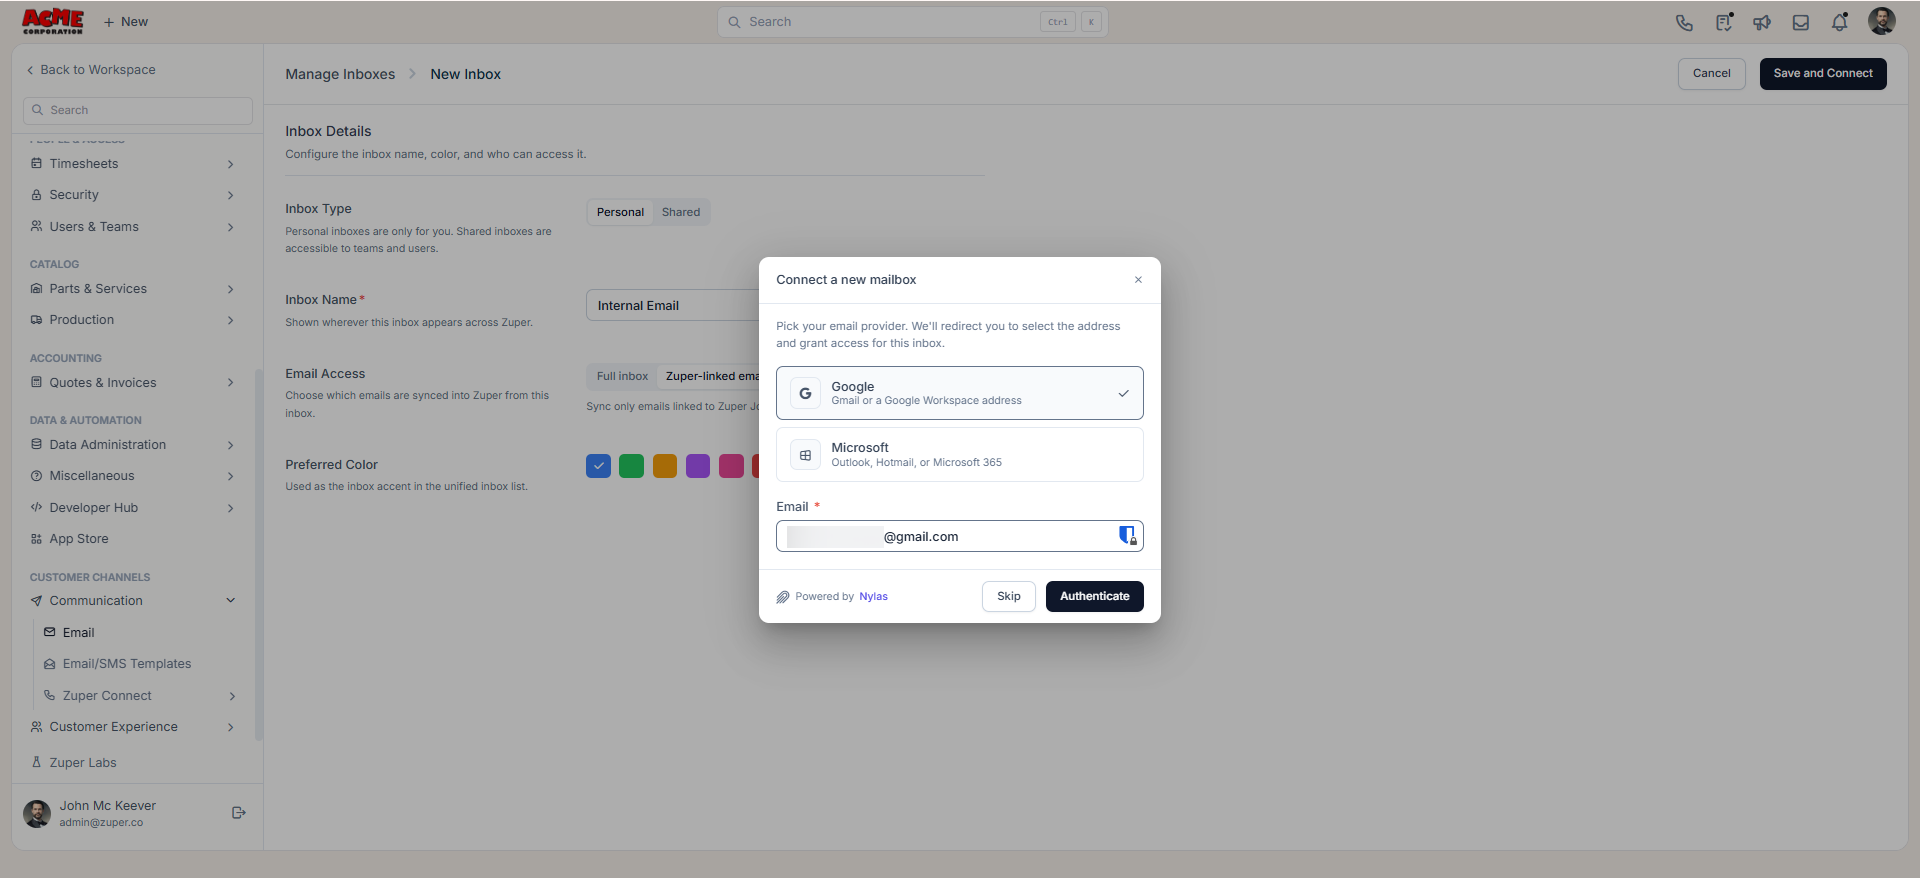Click the Cancel button

pyautogui.click(x=1711, y=73)
